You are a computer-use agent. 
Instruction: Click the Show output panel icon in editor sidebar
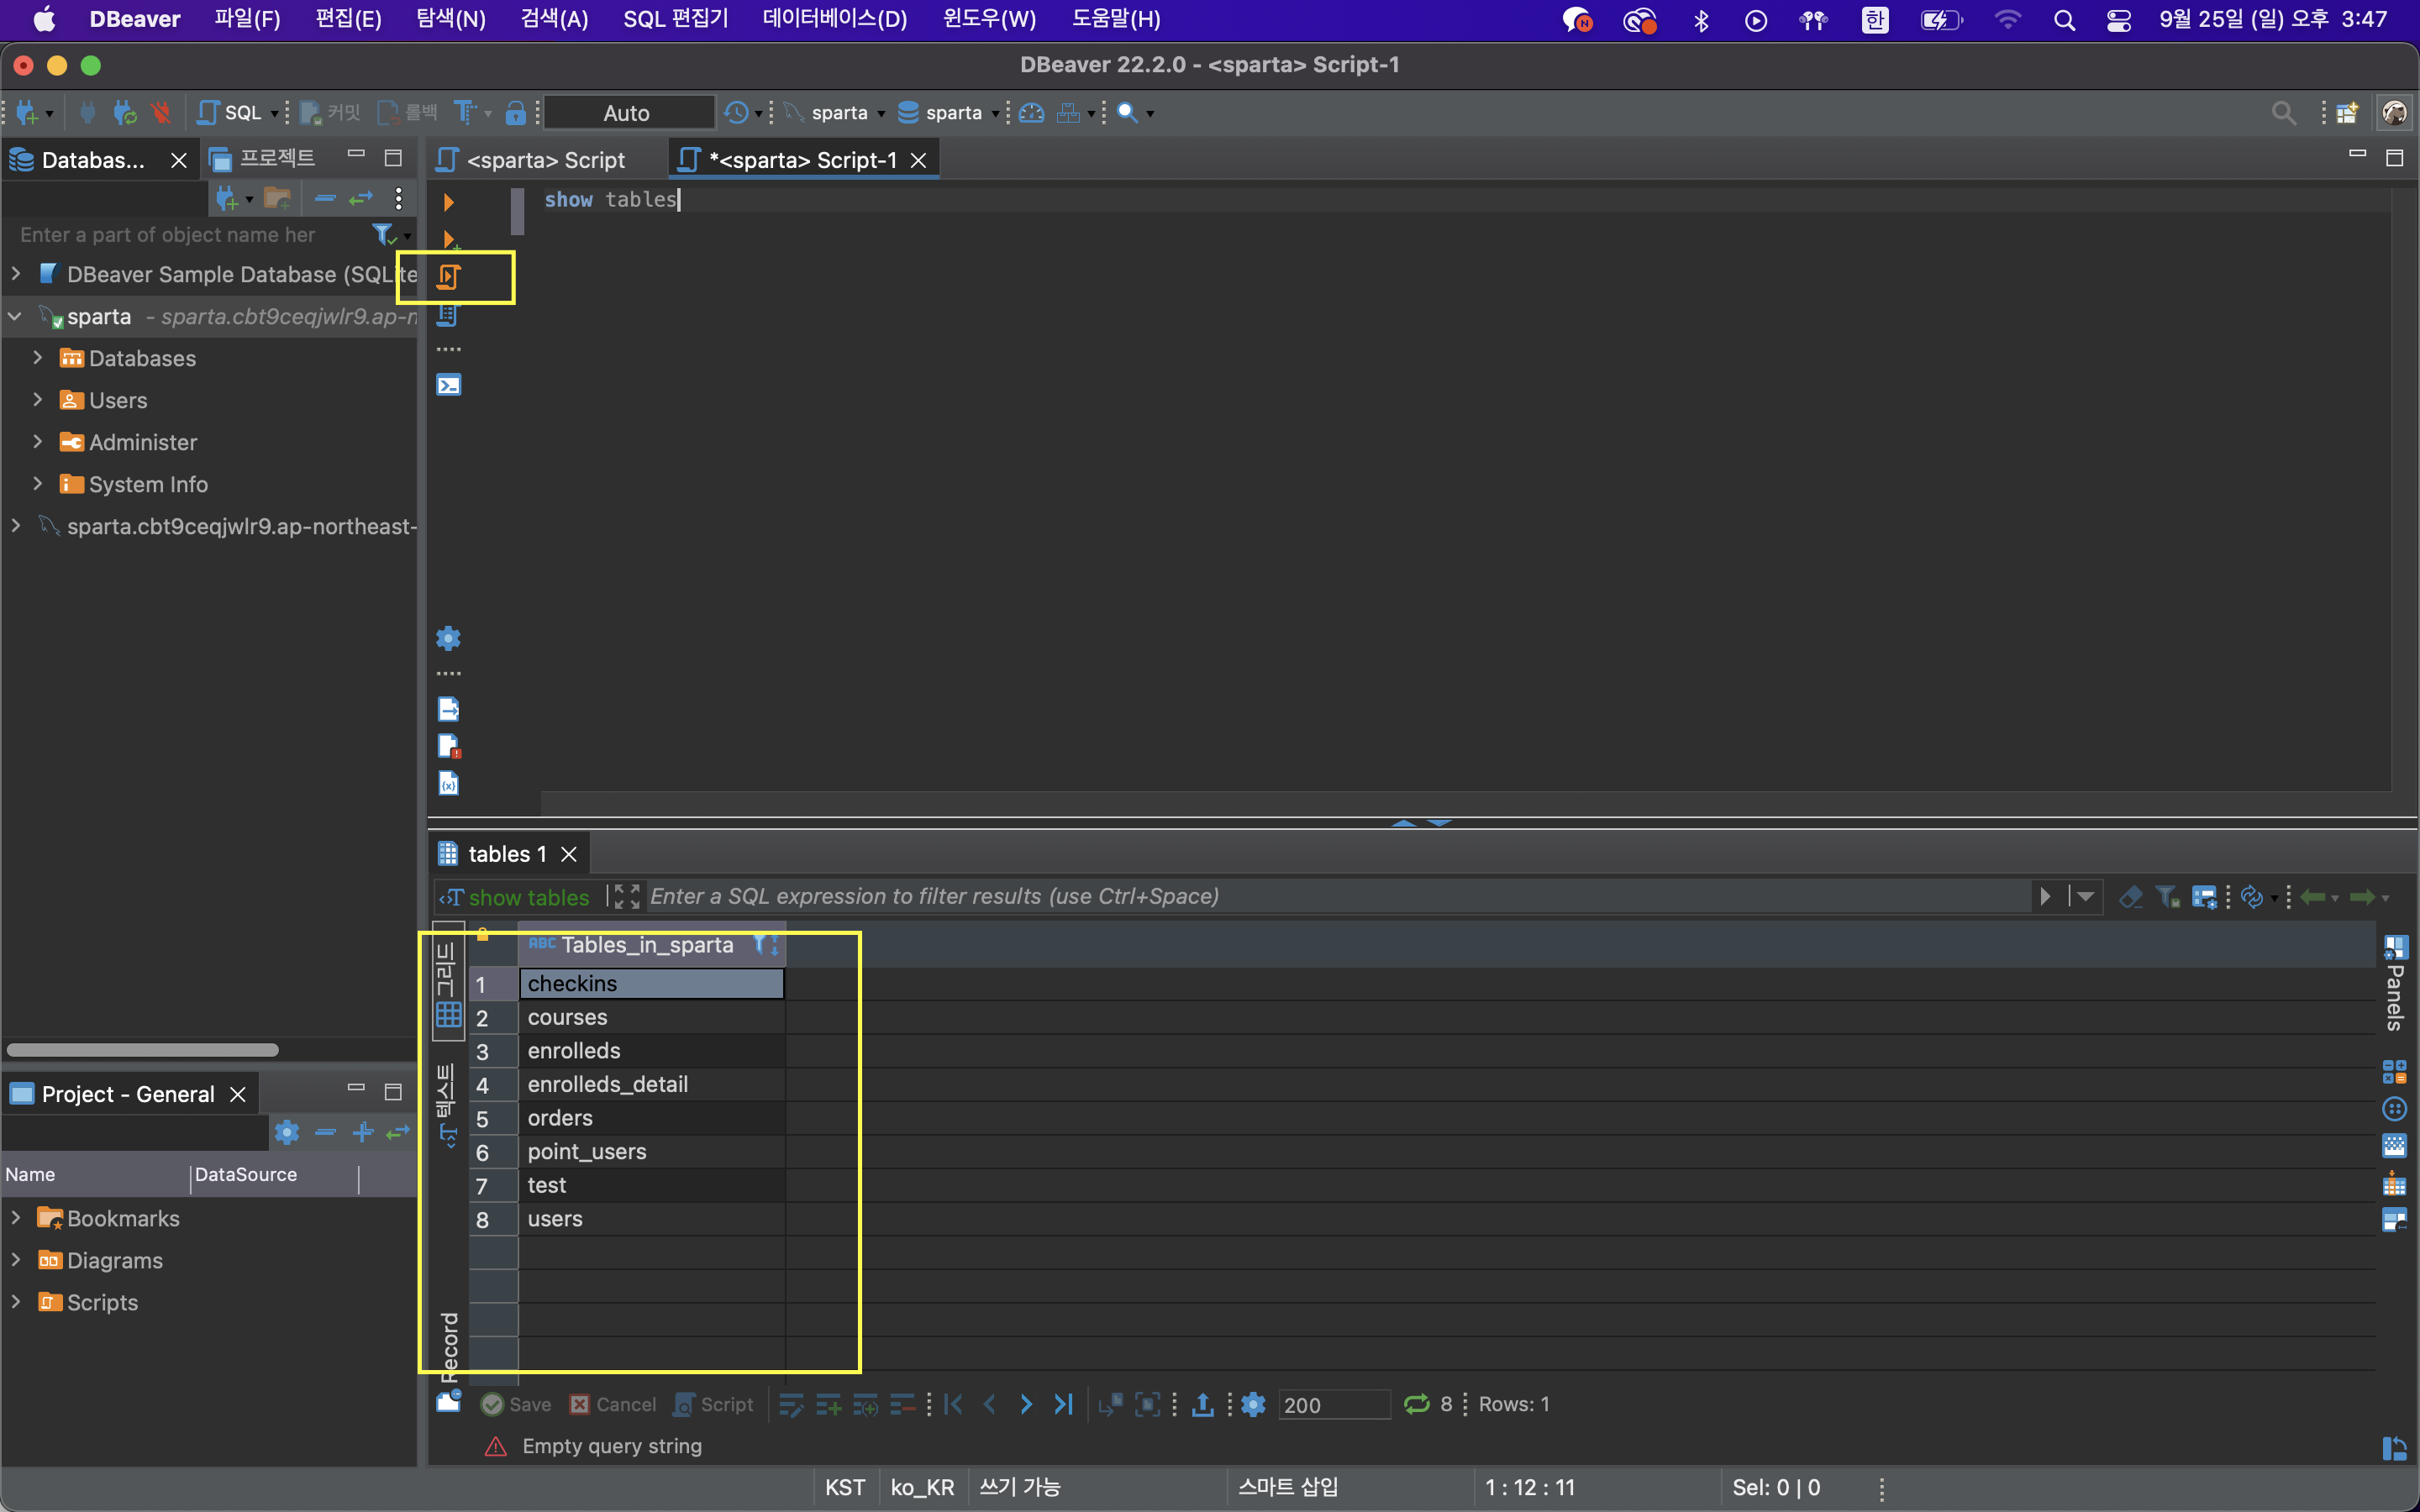tap(449, 709)
